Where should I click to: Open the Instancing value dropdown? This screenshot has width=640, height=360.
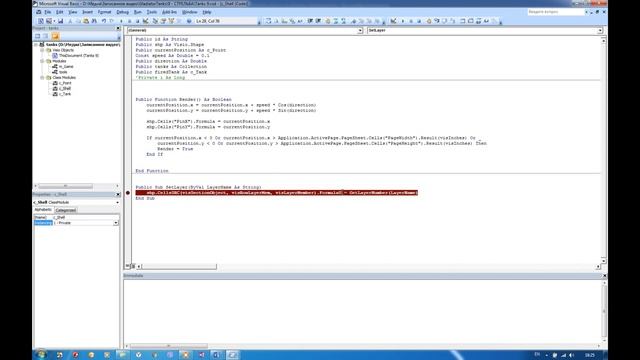pyautogui.click(x=116, y=223)
